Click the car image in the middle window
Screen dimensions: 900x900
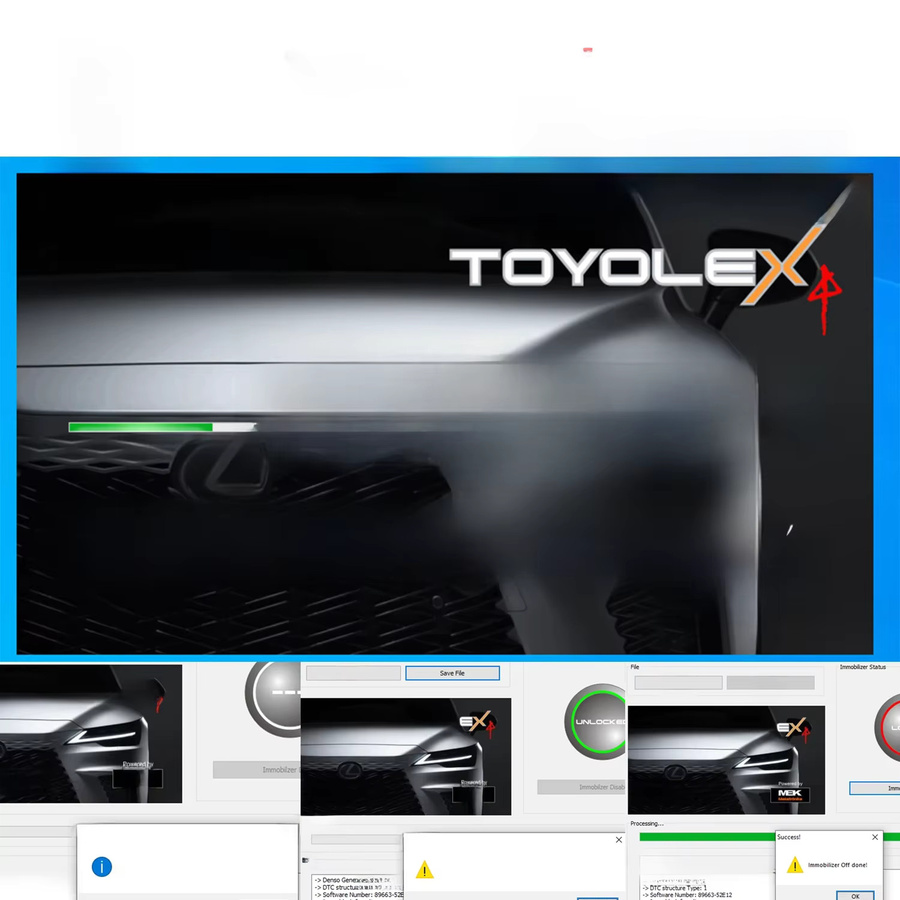406,757
